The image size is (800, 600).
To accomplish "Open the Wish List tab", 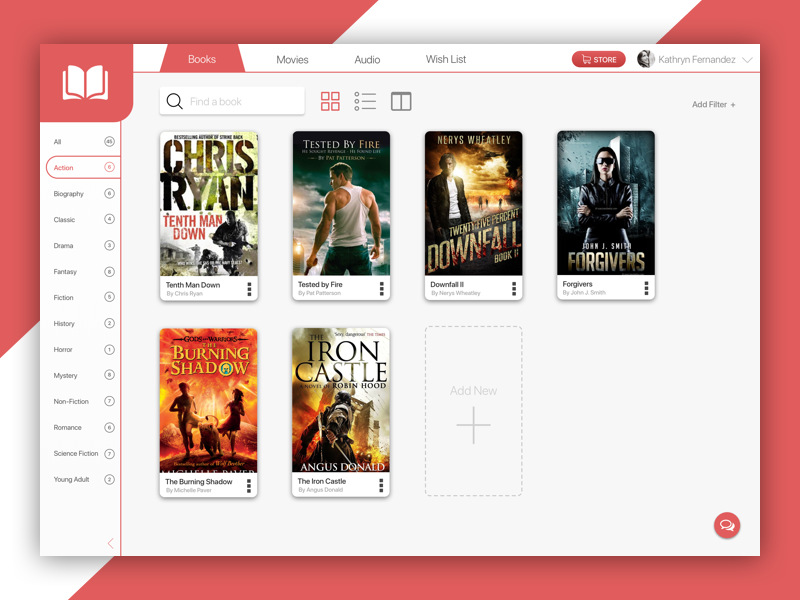I will (446, 60).
